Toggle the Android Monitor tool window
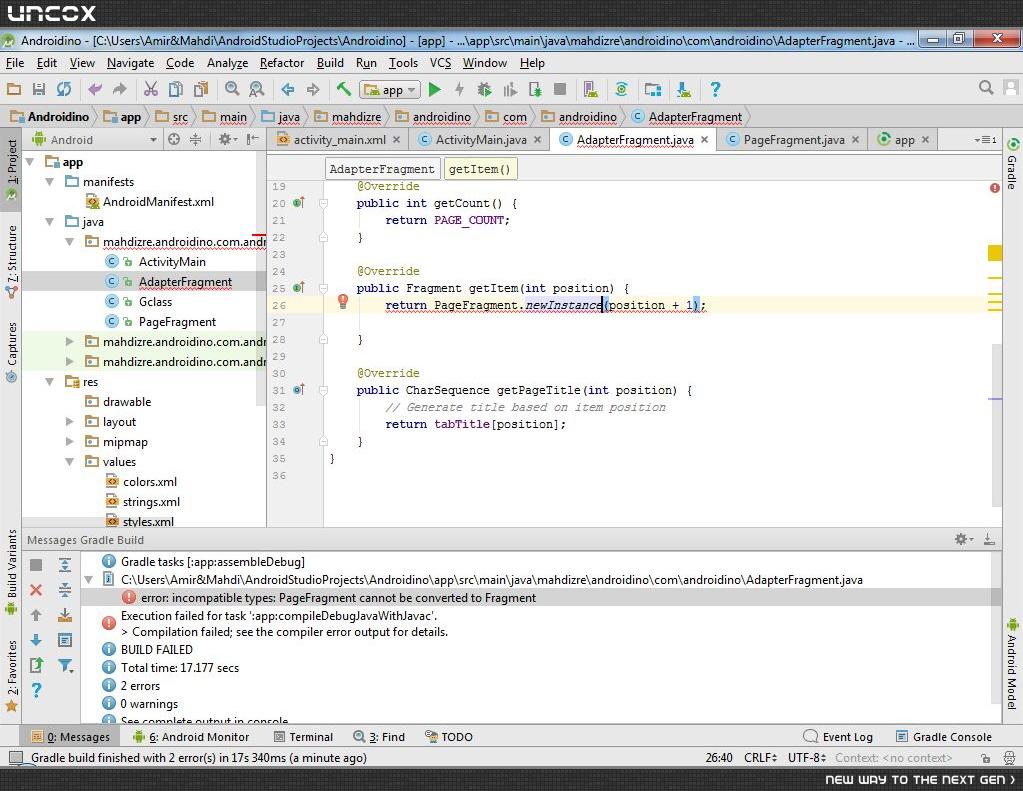 [191, 737]
